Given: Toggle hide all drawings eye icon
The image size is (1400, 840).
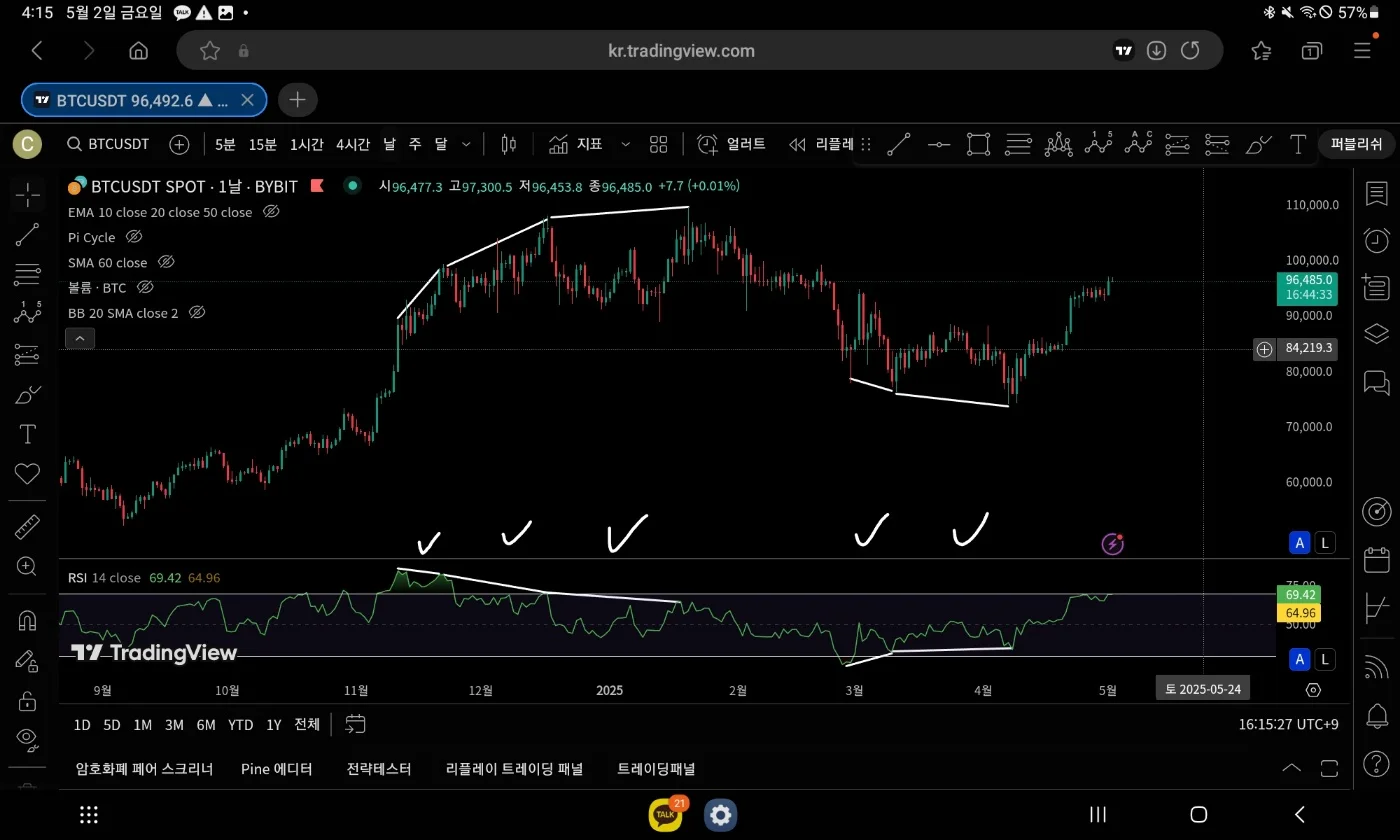Looking at the screenshot, I should pos(27,739).
